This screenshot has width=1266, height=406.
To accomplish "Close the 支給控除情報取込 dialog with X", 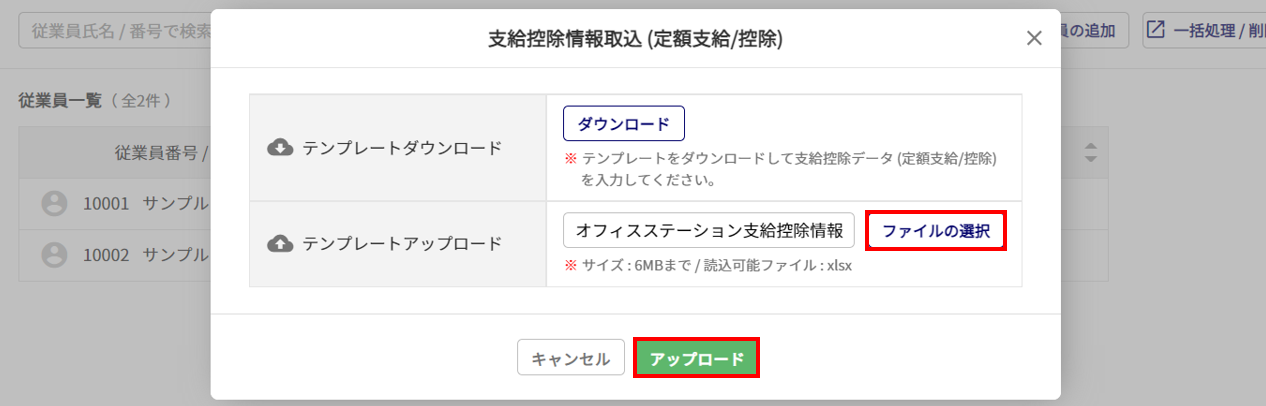I will click(x=1035, y=39).
